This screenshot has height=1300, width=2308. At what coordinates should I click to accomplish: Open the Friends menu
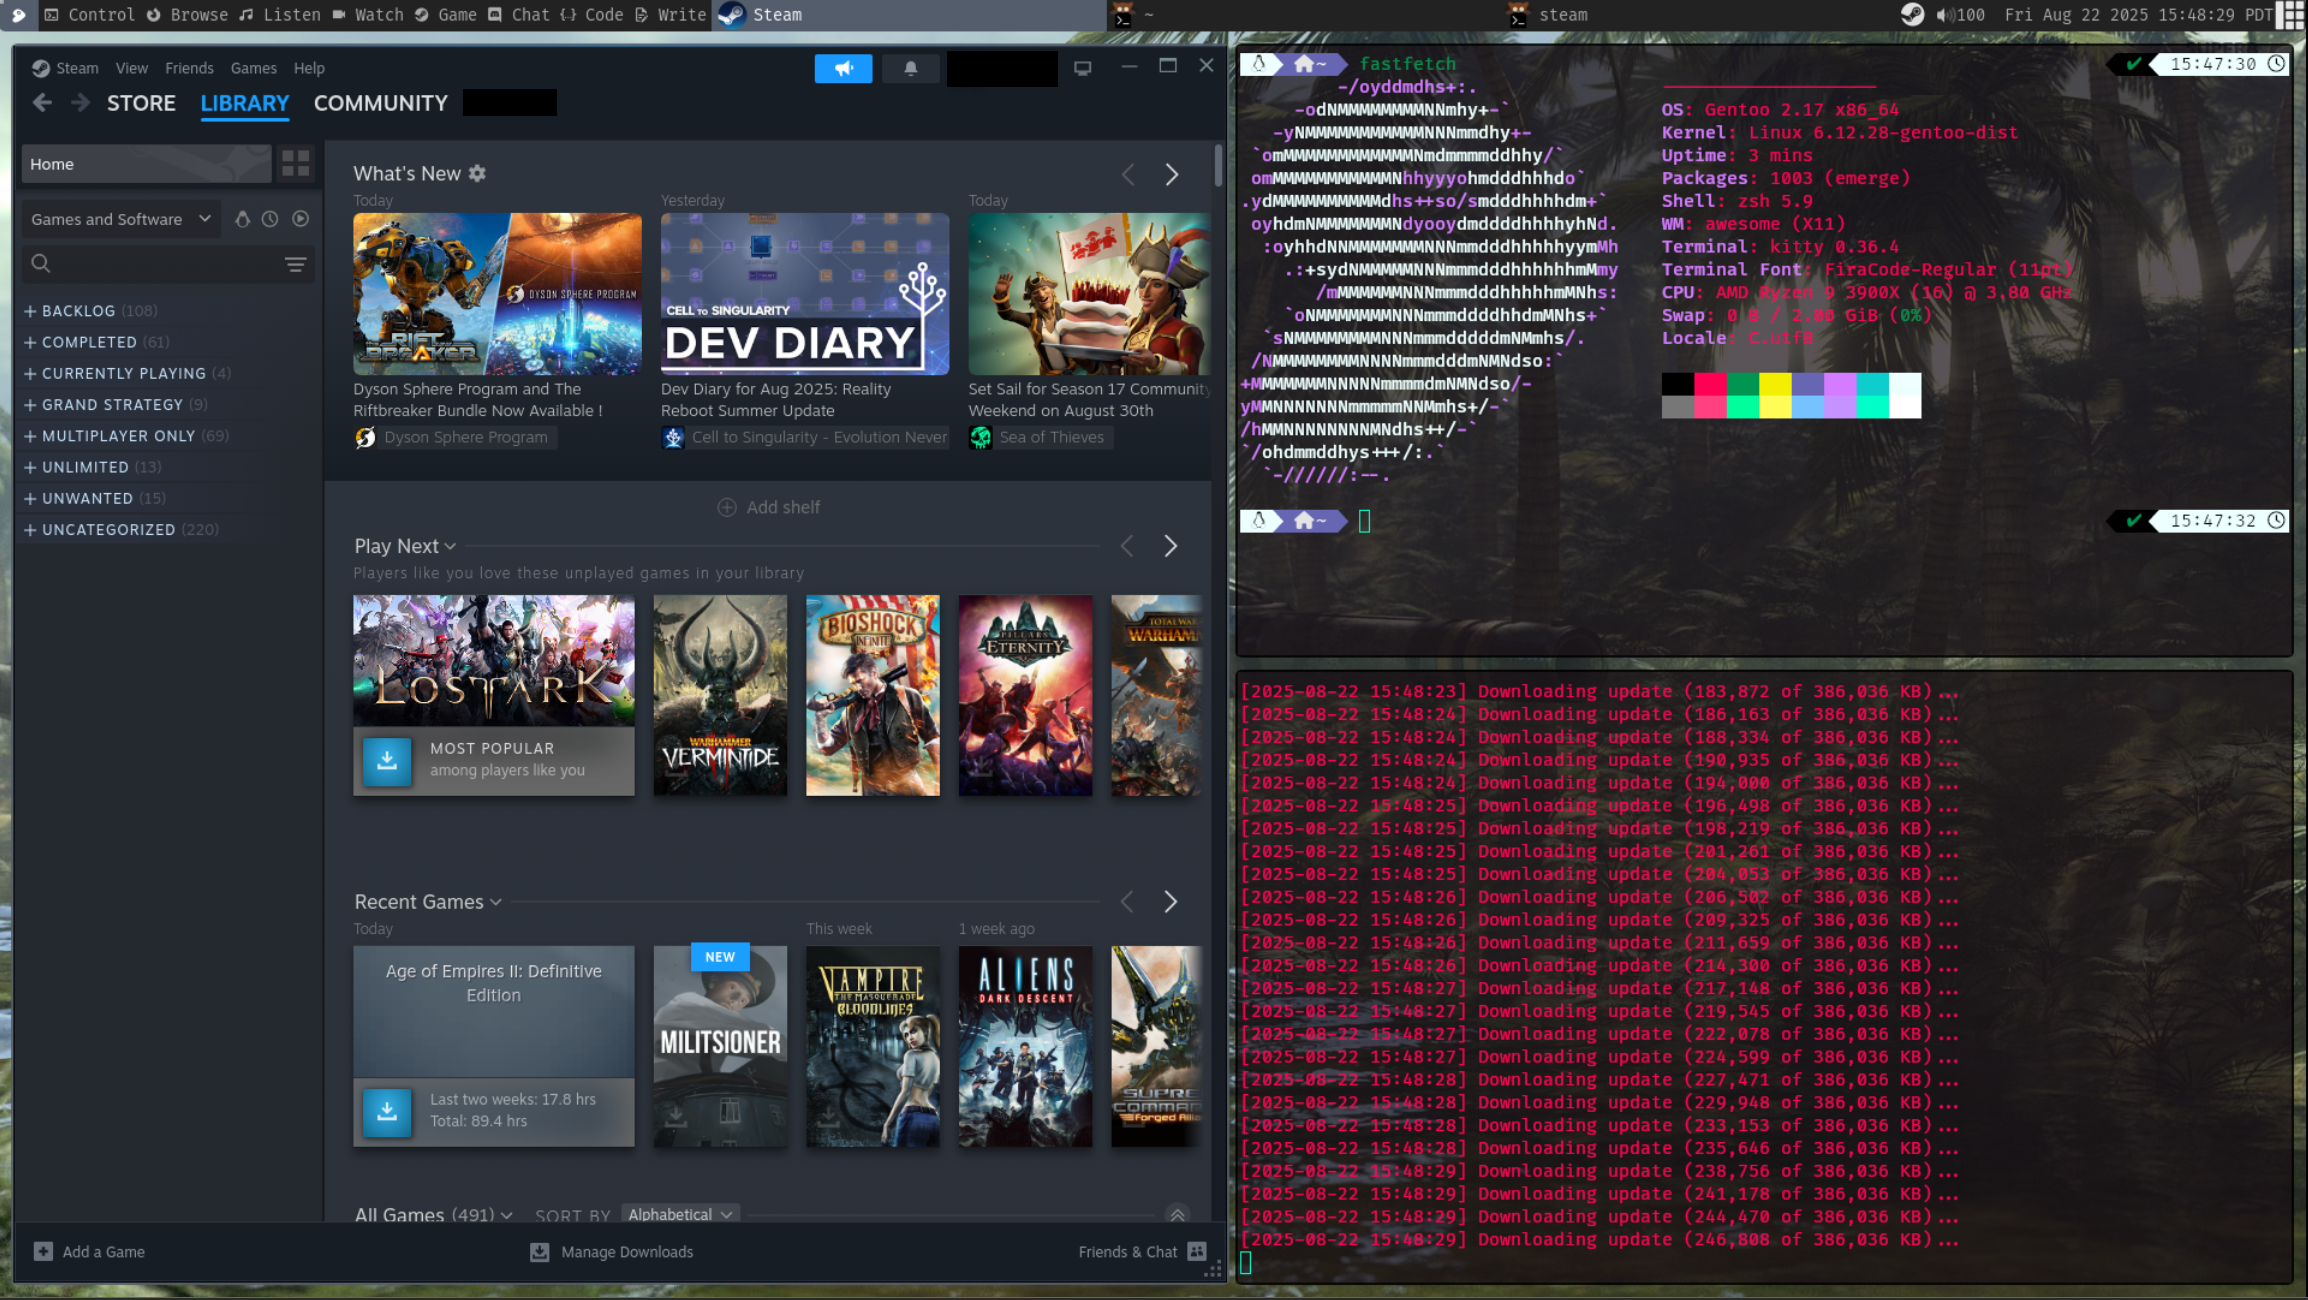pos(189,68)
